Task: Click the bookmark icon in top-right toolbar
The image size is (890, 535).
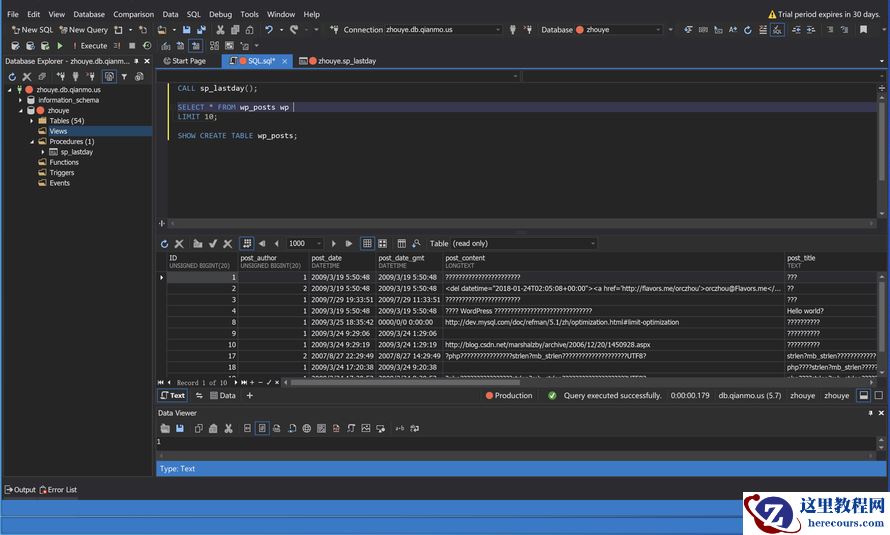Action: click(x=863, y=30)
